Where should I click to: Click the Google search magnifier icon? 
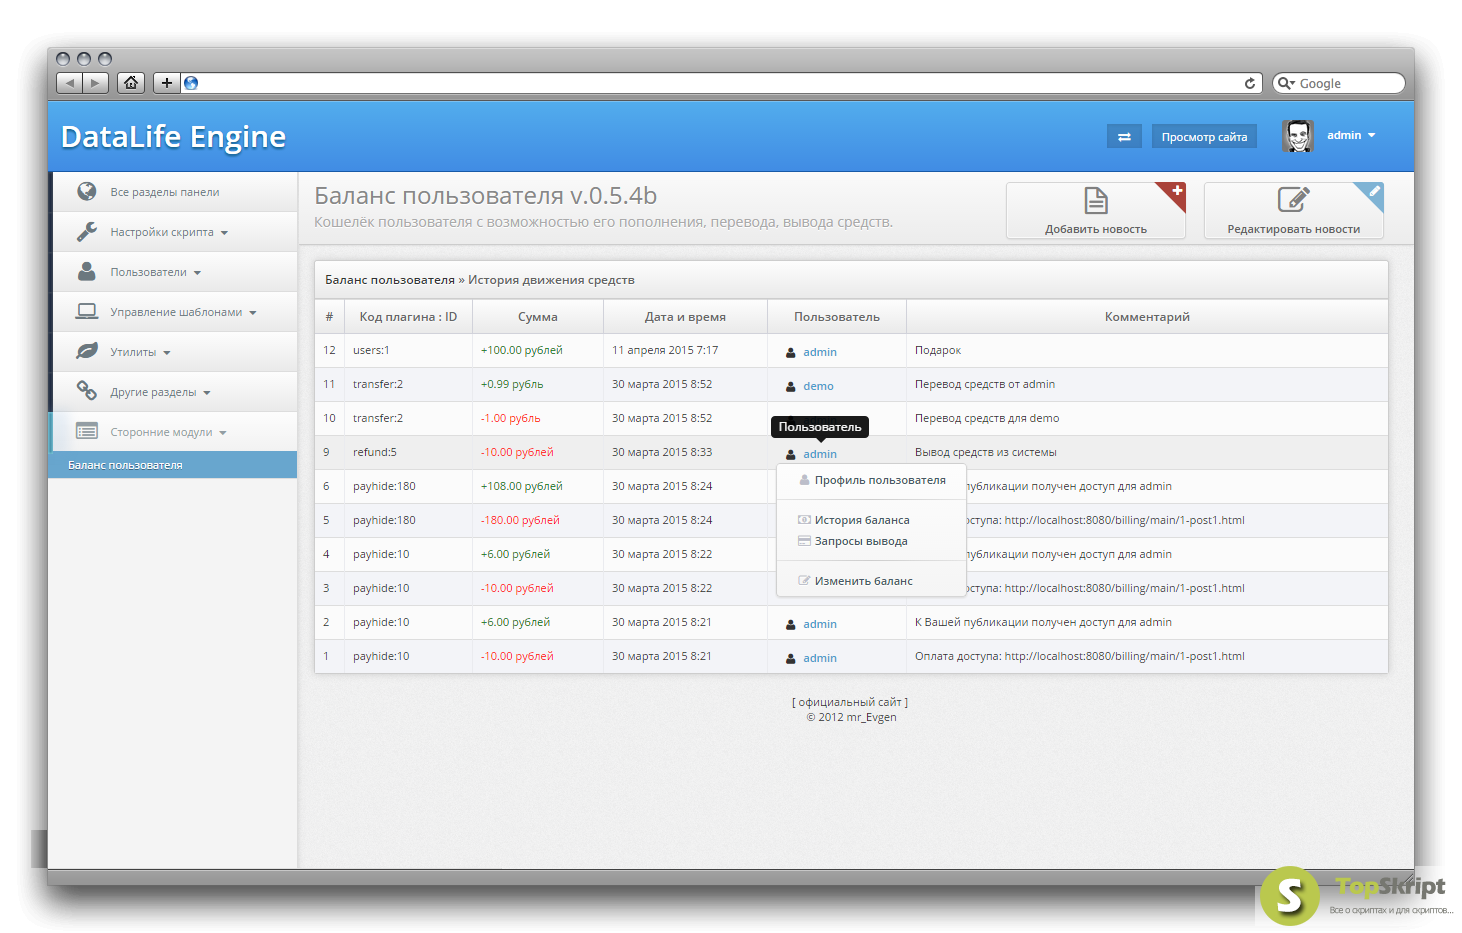click(x=1286, y=83)
